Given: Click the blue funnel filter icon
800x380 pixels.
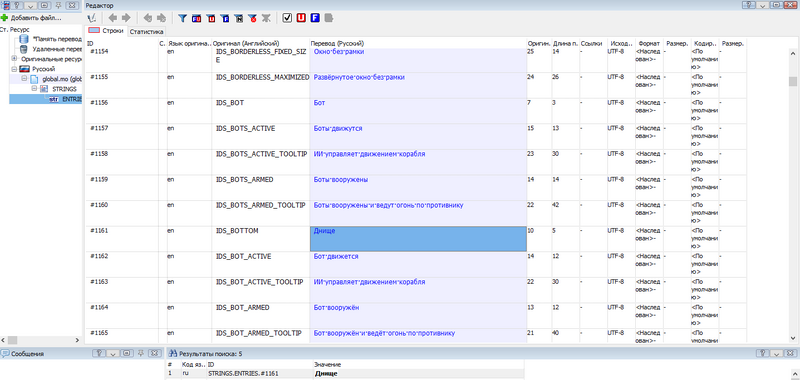Looking at the screenshot, I should click(182, 18).
